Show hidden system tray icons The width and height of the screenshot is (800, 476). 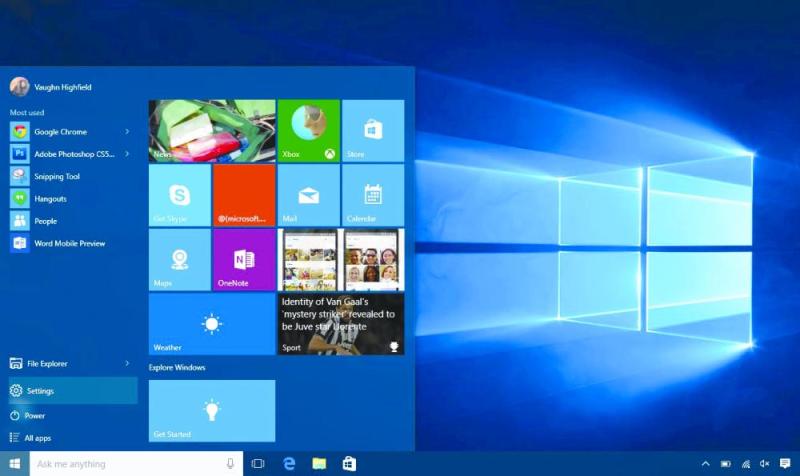pos(706,464)
